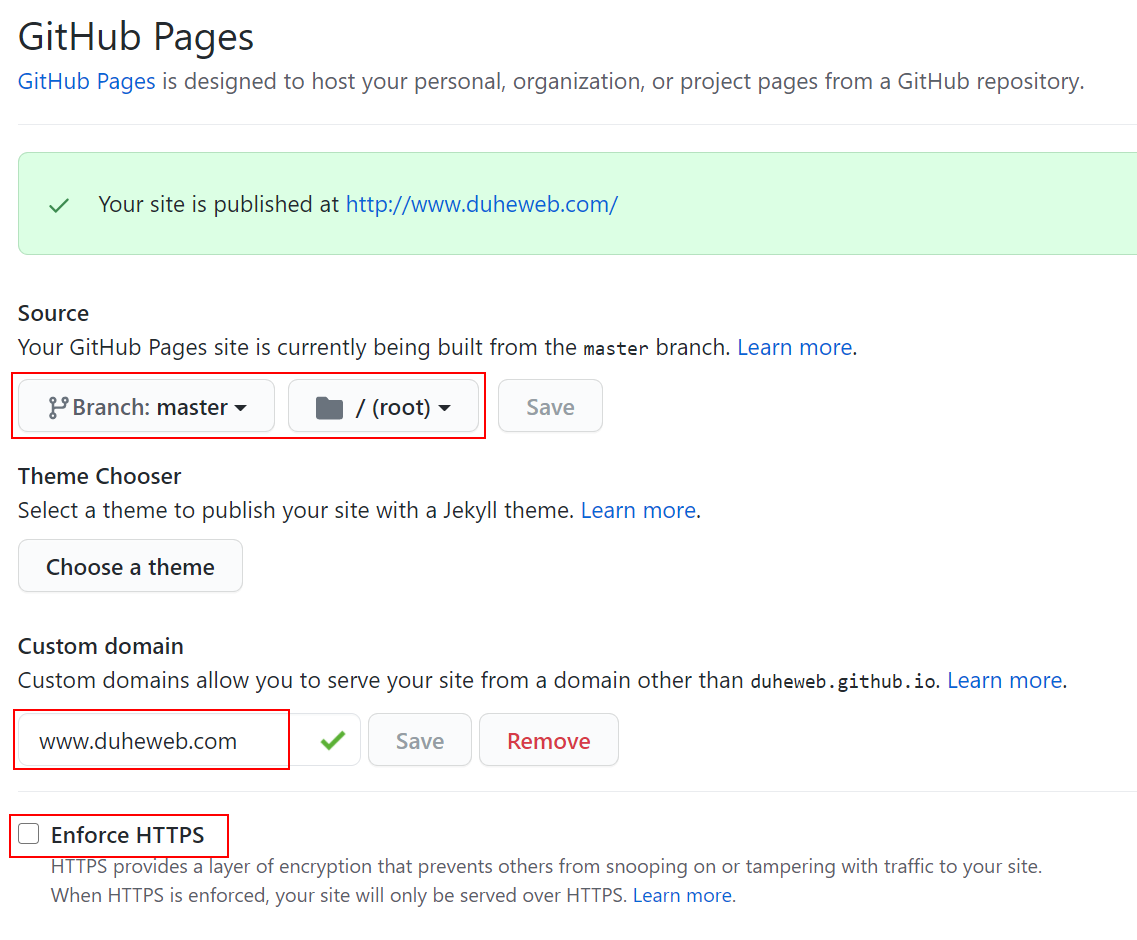Open the Choose a theme button
Image resolution: width=1137 pixels, height=940 pixels.
pyautogui.click(x=131, y=566)
